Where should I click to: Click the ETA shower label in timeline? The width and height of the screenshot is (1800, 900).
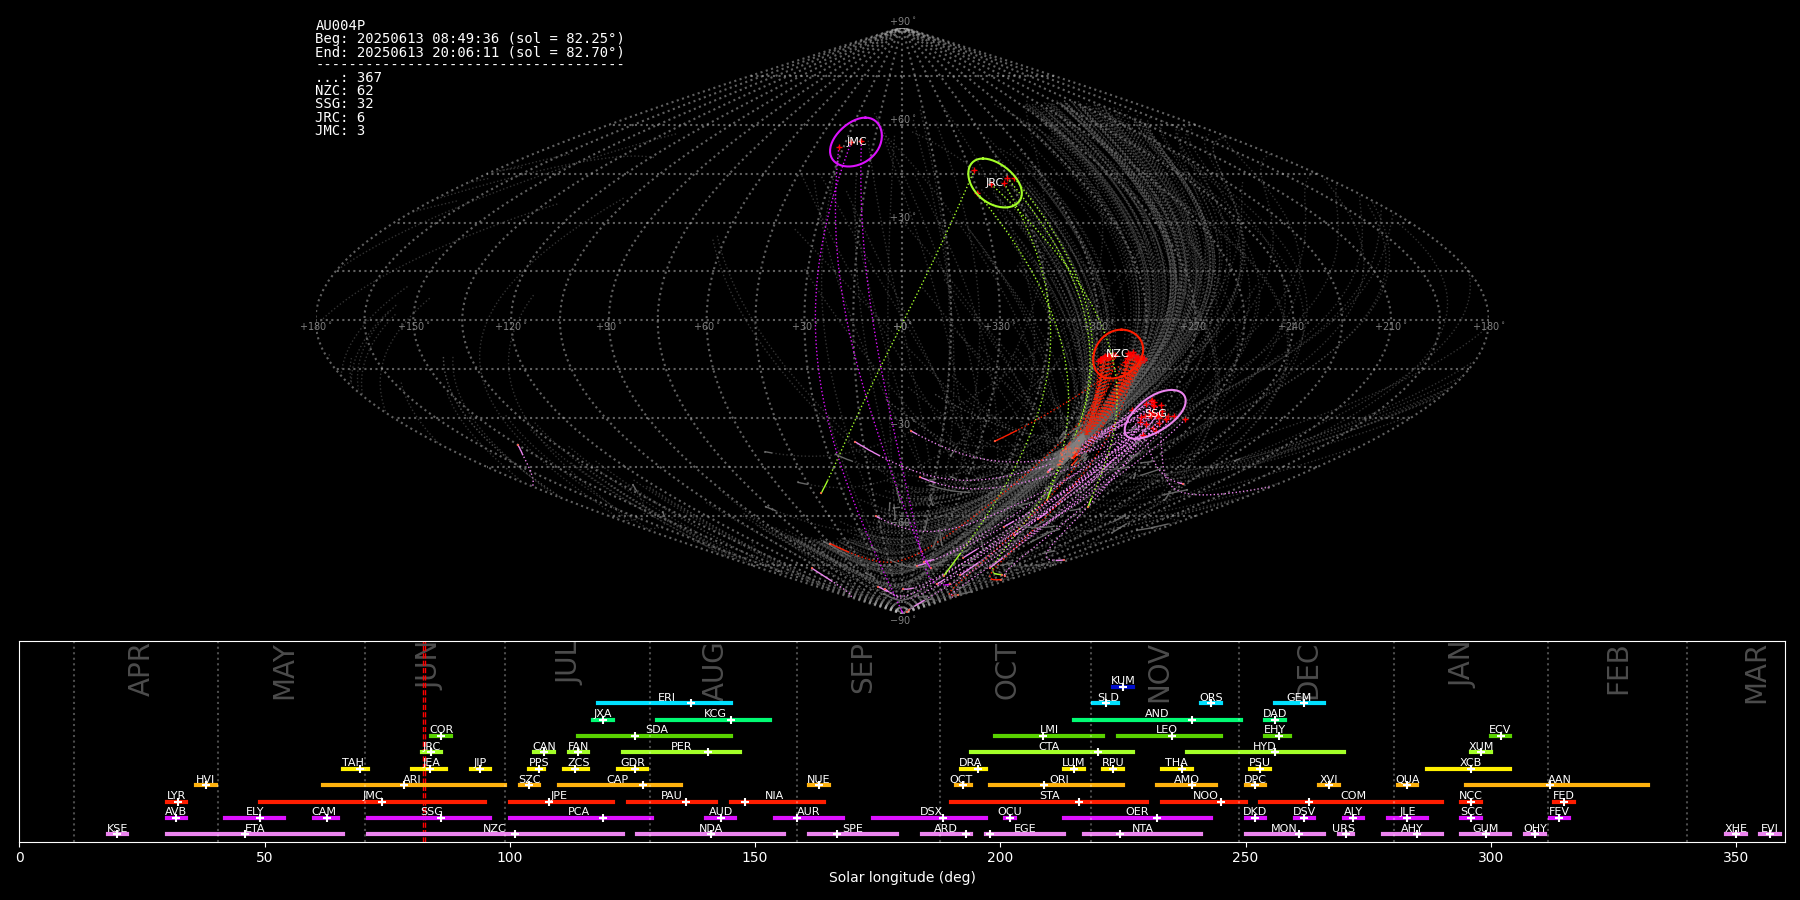click(255, 829)
